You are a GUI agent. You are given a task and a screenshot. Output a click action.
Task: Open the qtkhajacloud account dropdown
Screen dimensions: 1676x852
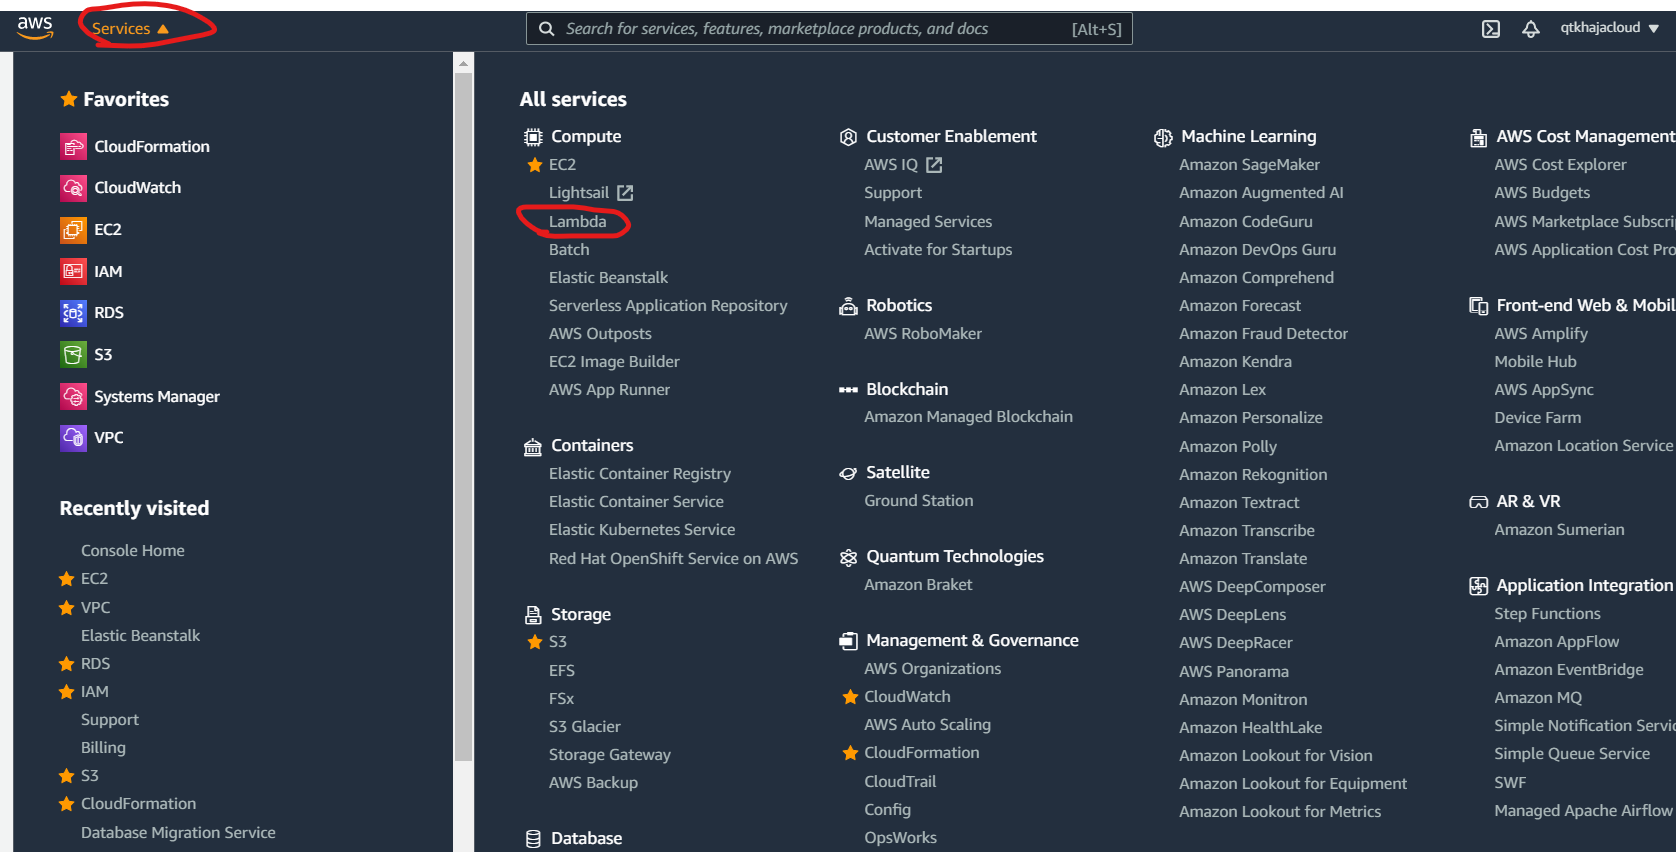click(x=1610, y=28)
